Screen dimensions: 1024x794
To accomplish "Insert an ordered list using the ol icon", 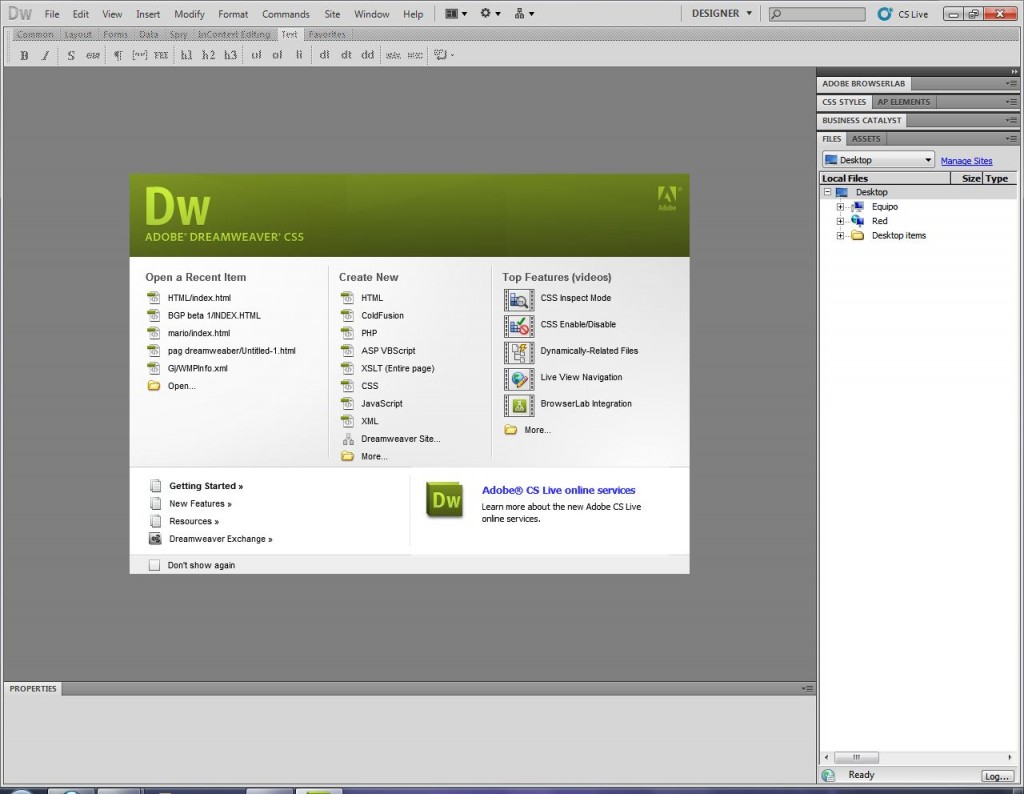I will [276, 55].
